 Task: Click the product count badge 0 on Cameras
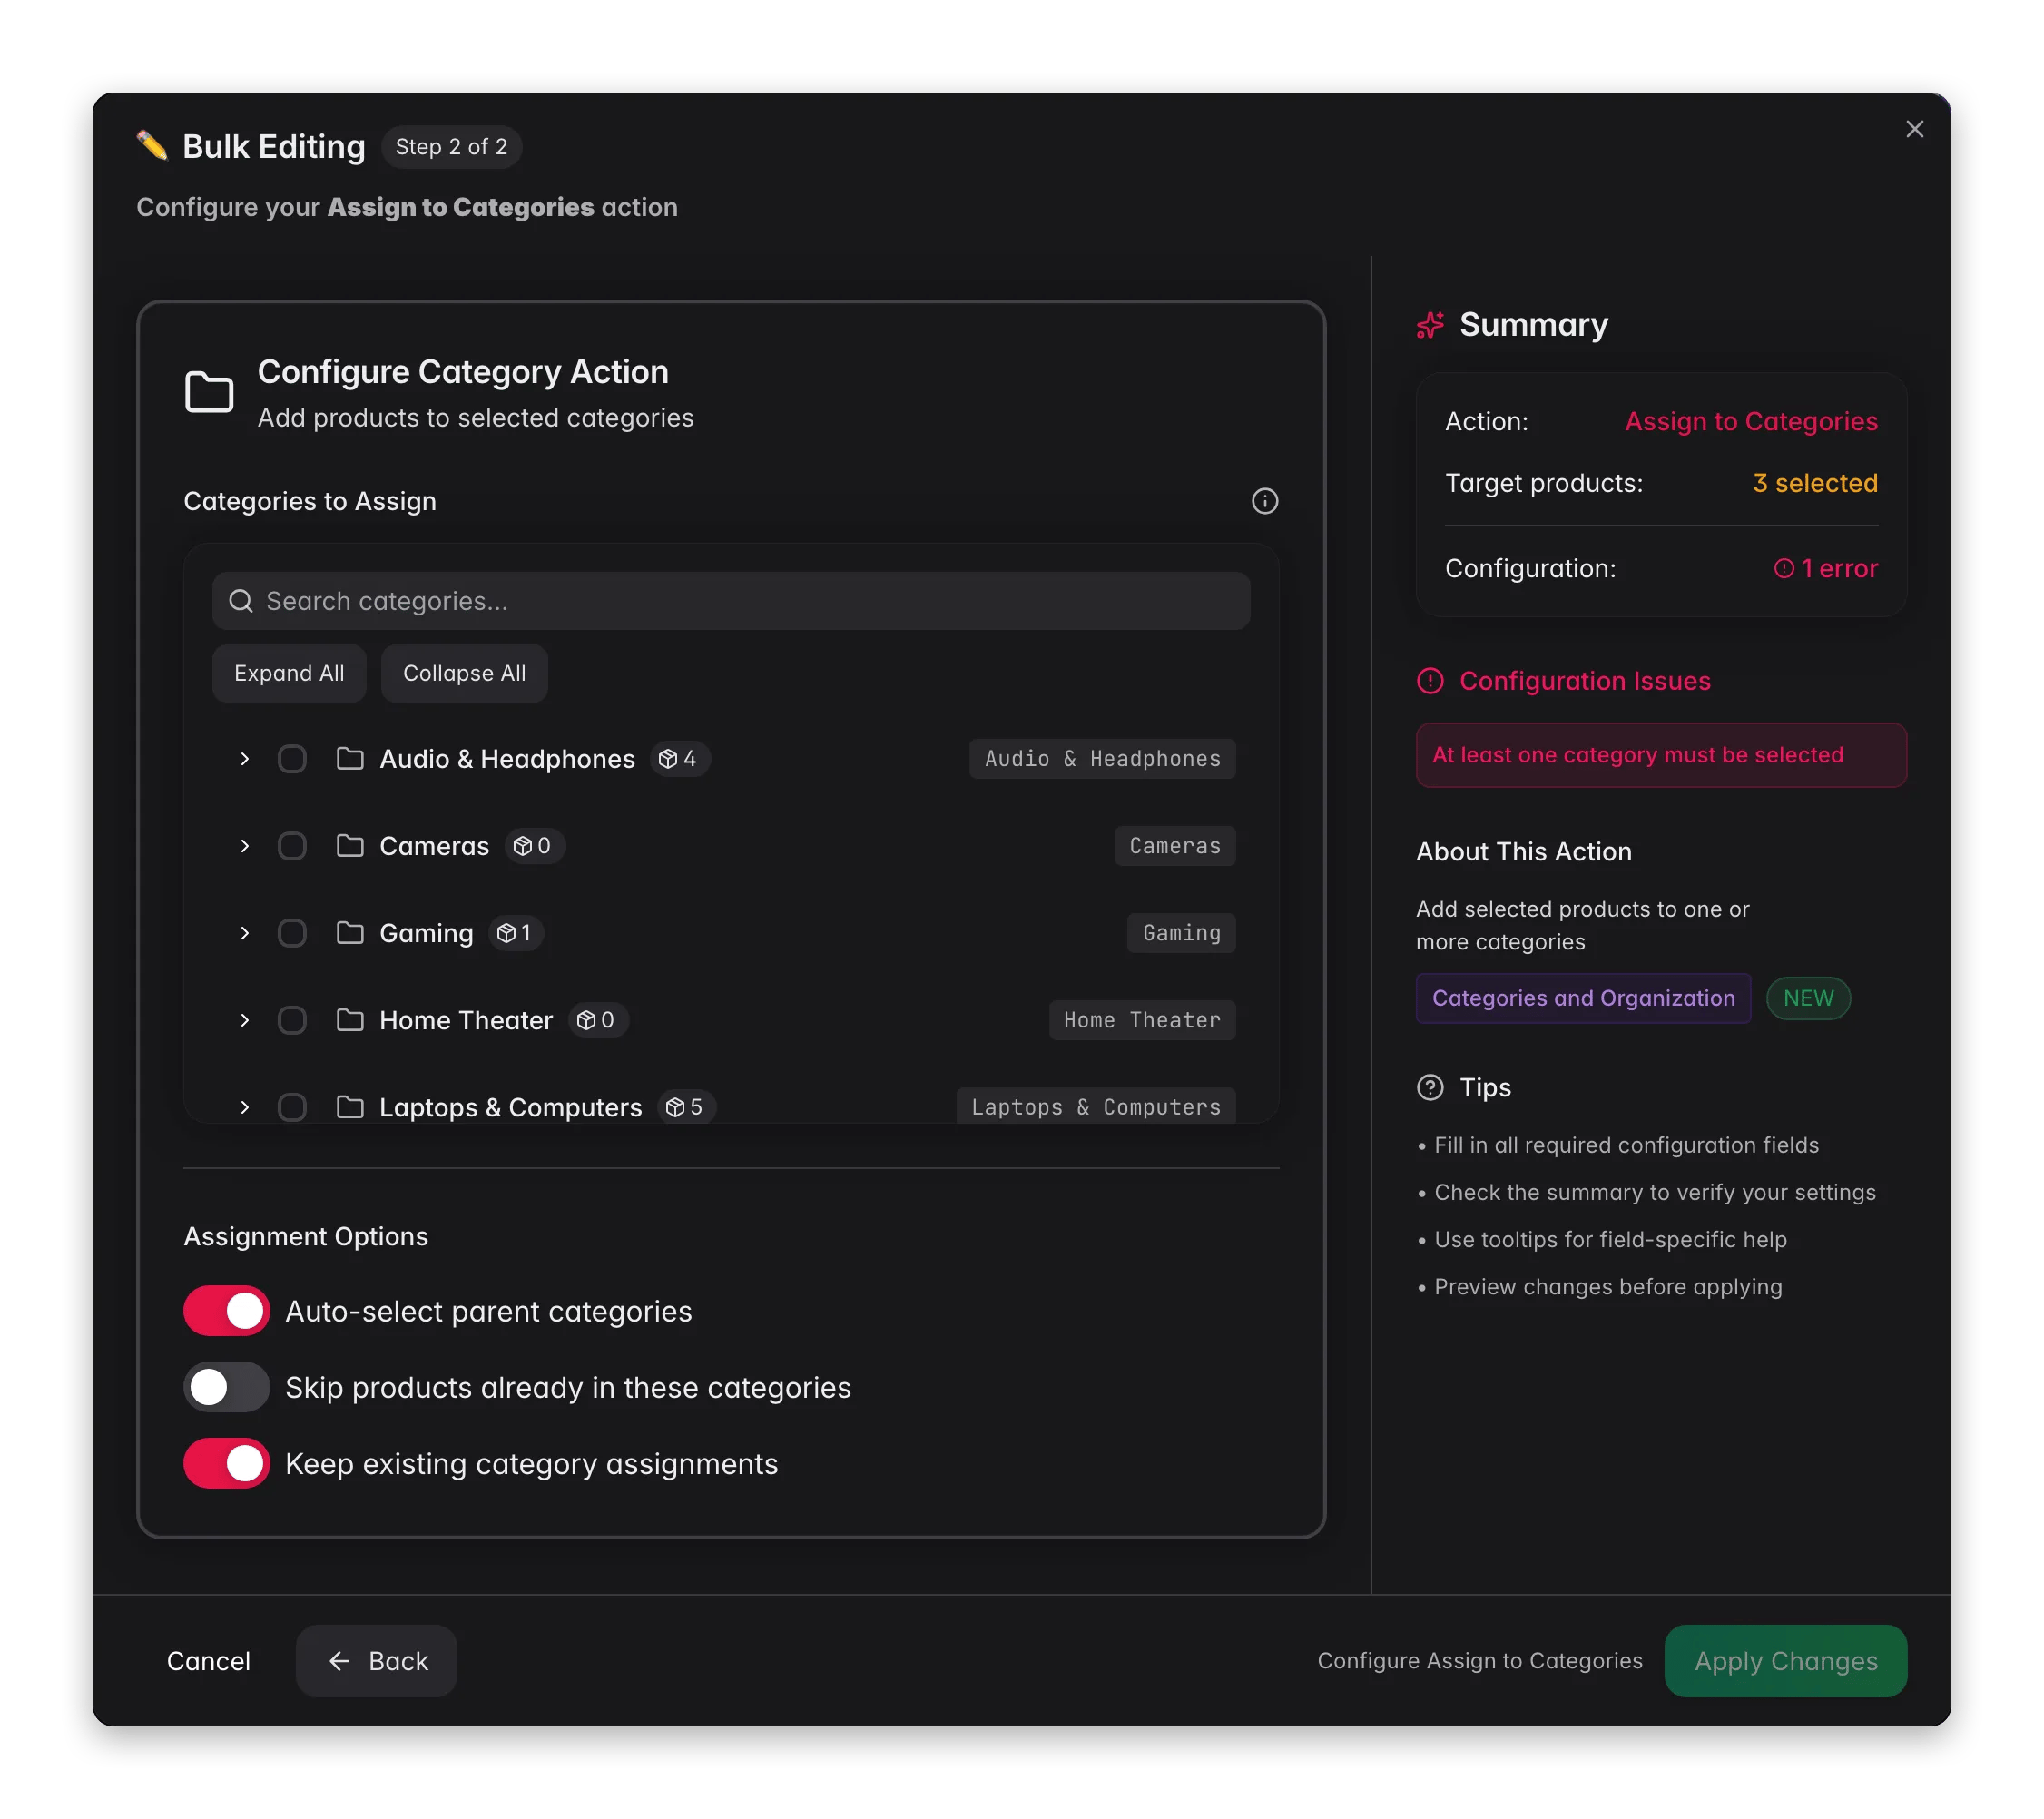(534, 845)
